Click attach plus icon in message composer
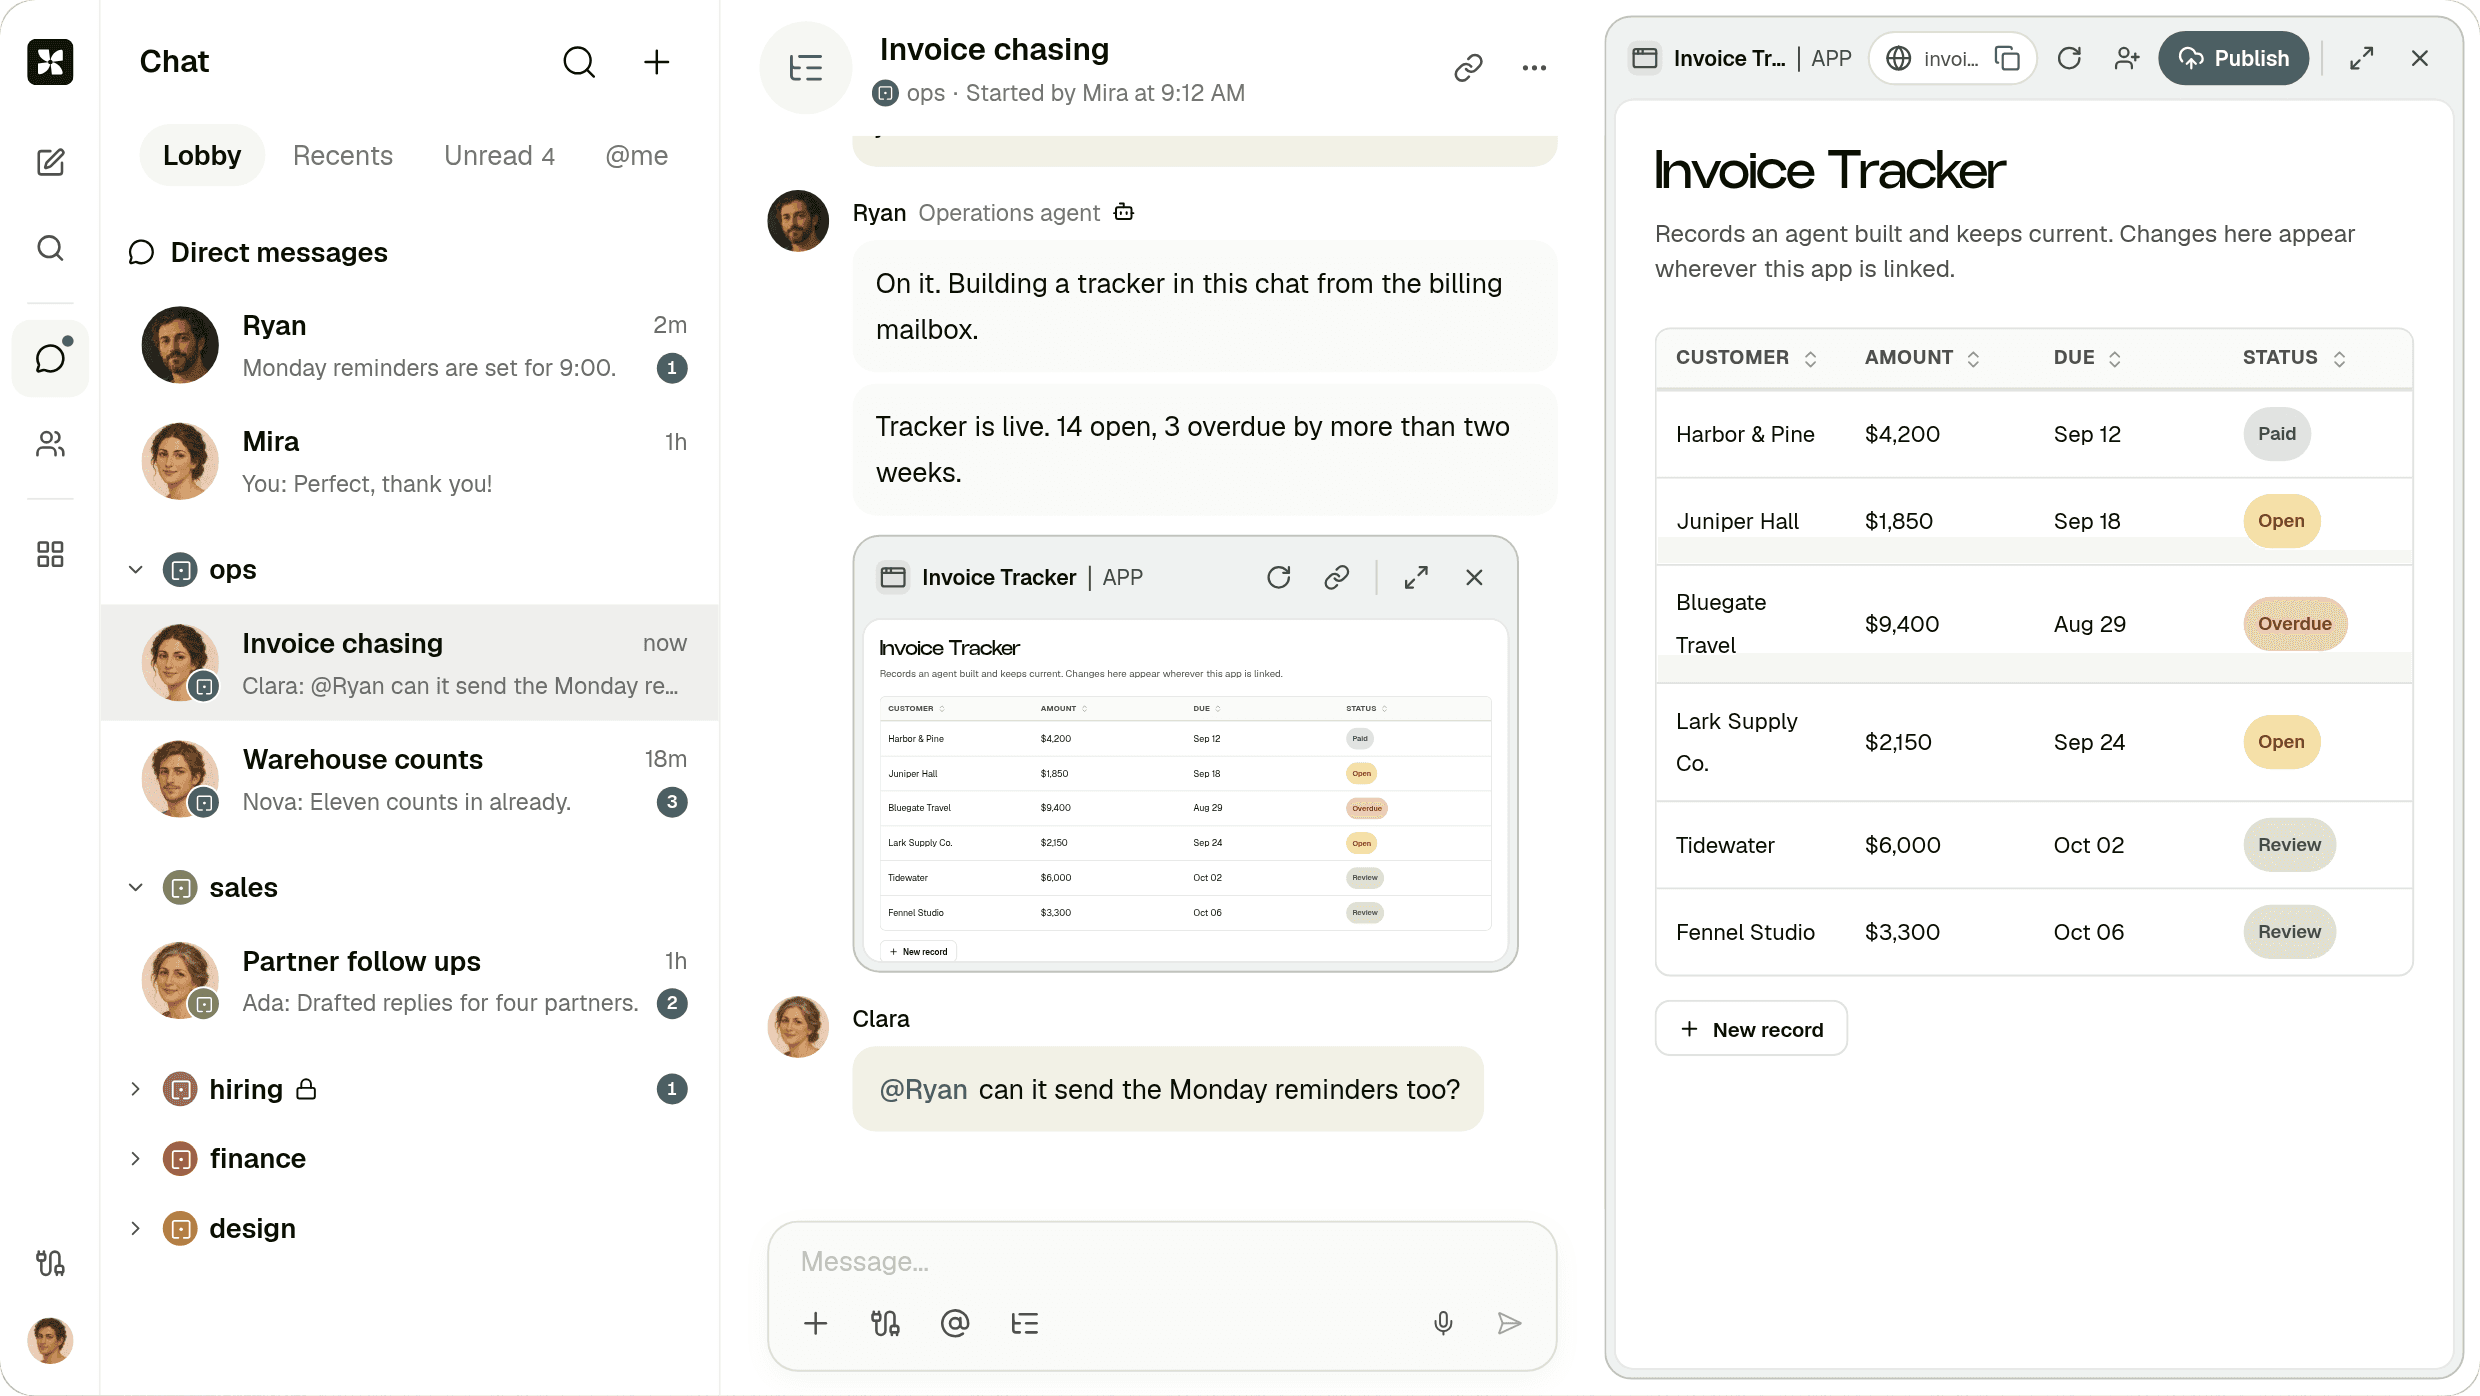The height and width of the screenshot is (1396, 2480). tap(816, 1323)
